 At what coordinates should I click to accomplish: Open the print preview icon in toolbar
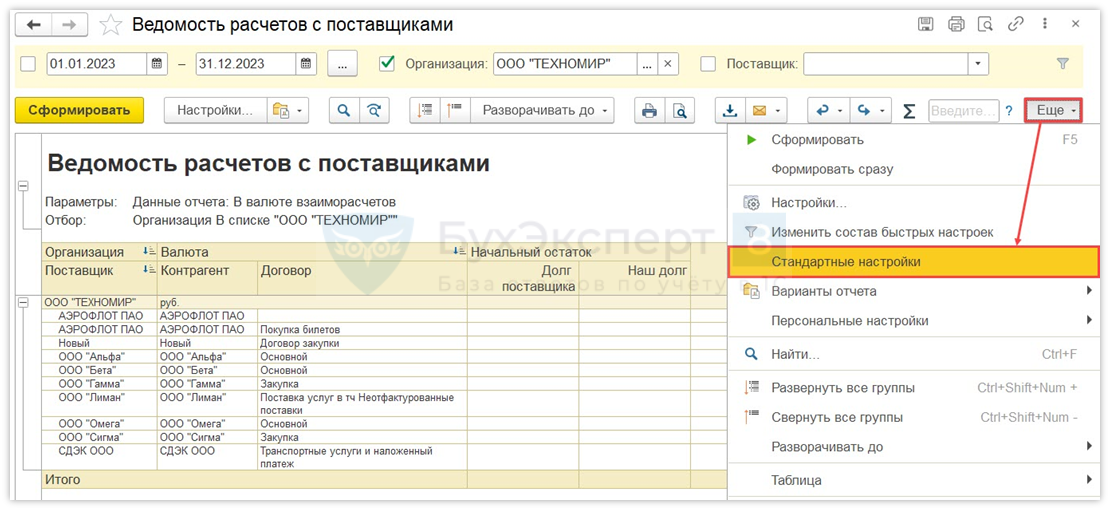coord(680,111)
